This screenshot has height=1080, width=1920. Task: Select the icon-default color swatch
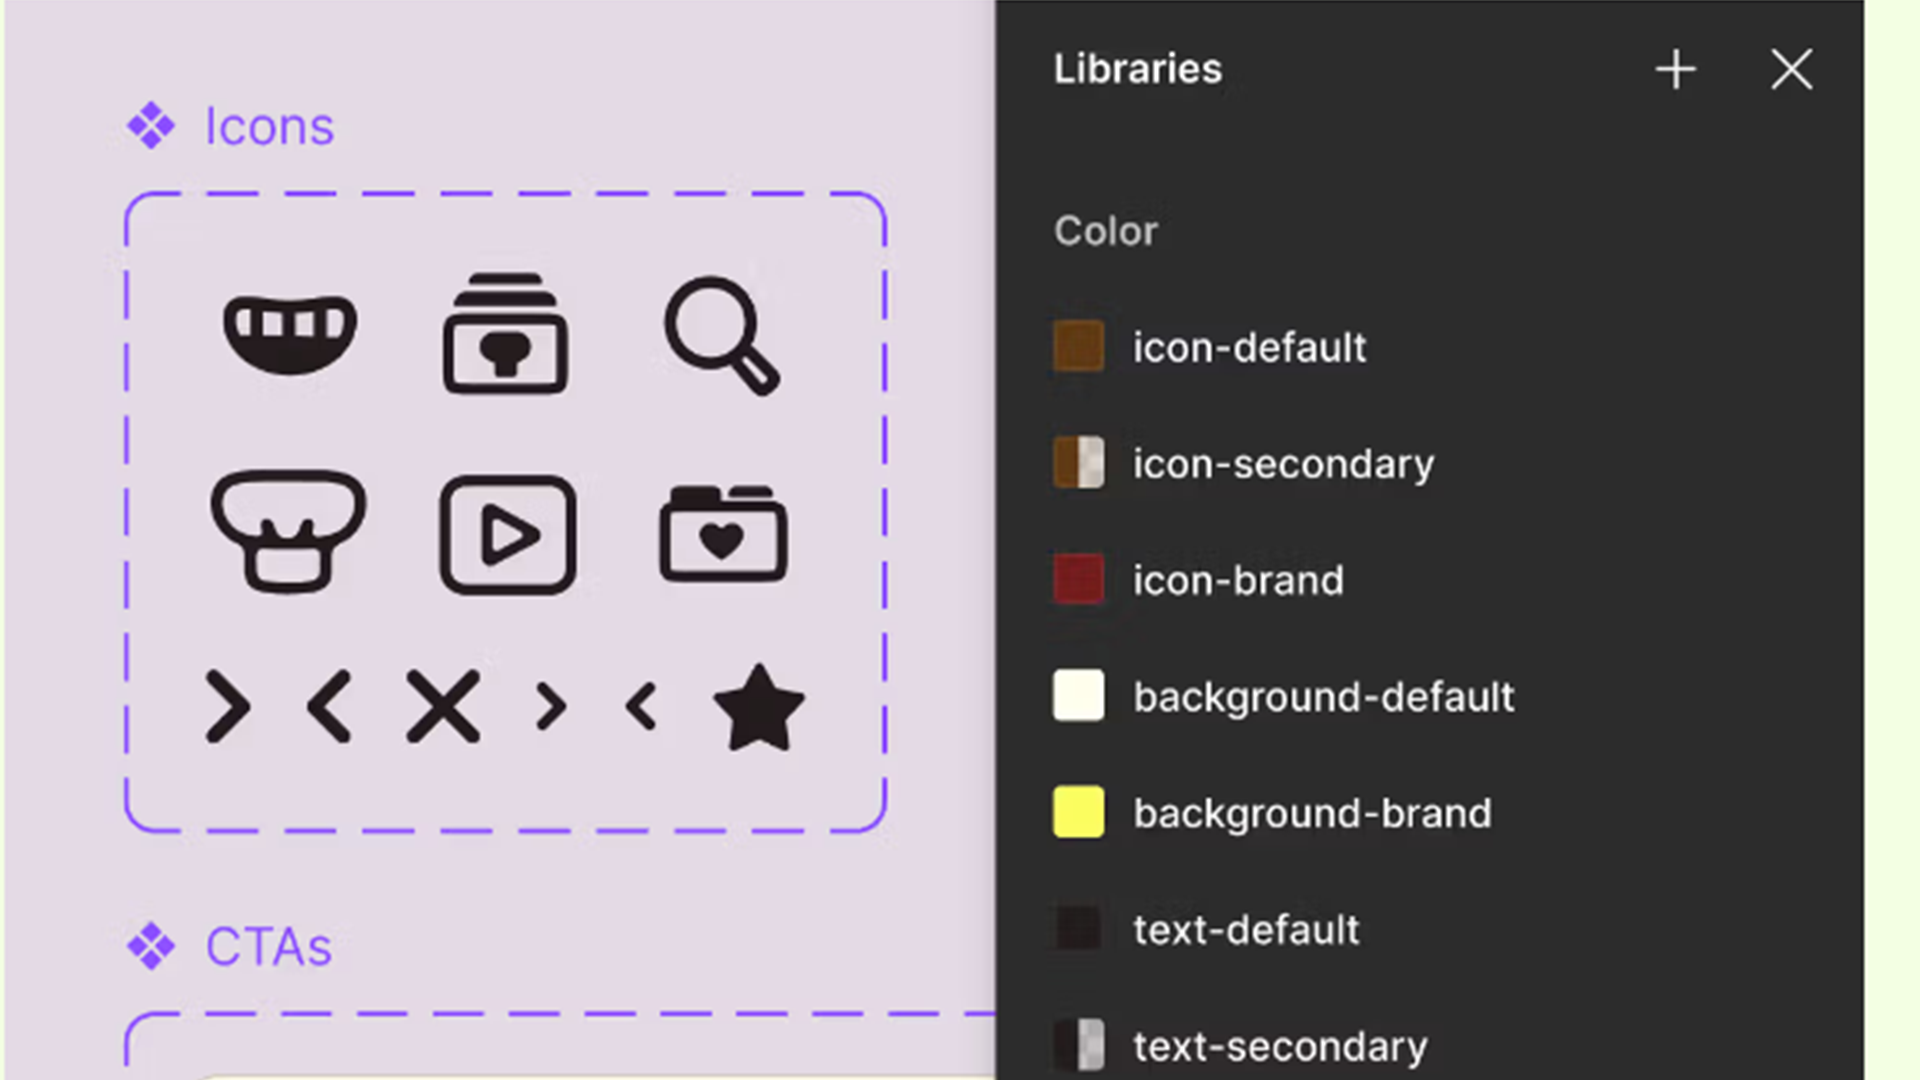tap(1078, 347)
